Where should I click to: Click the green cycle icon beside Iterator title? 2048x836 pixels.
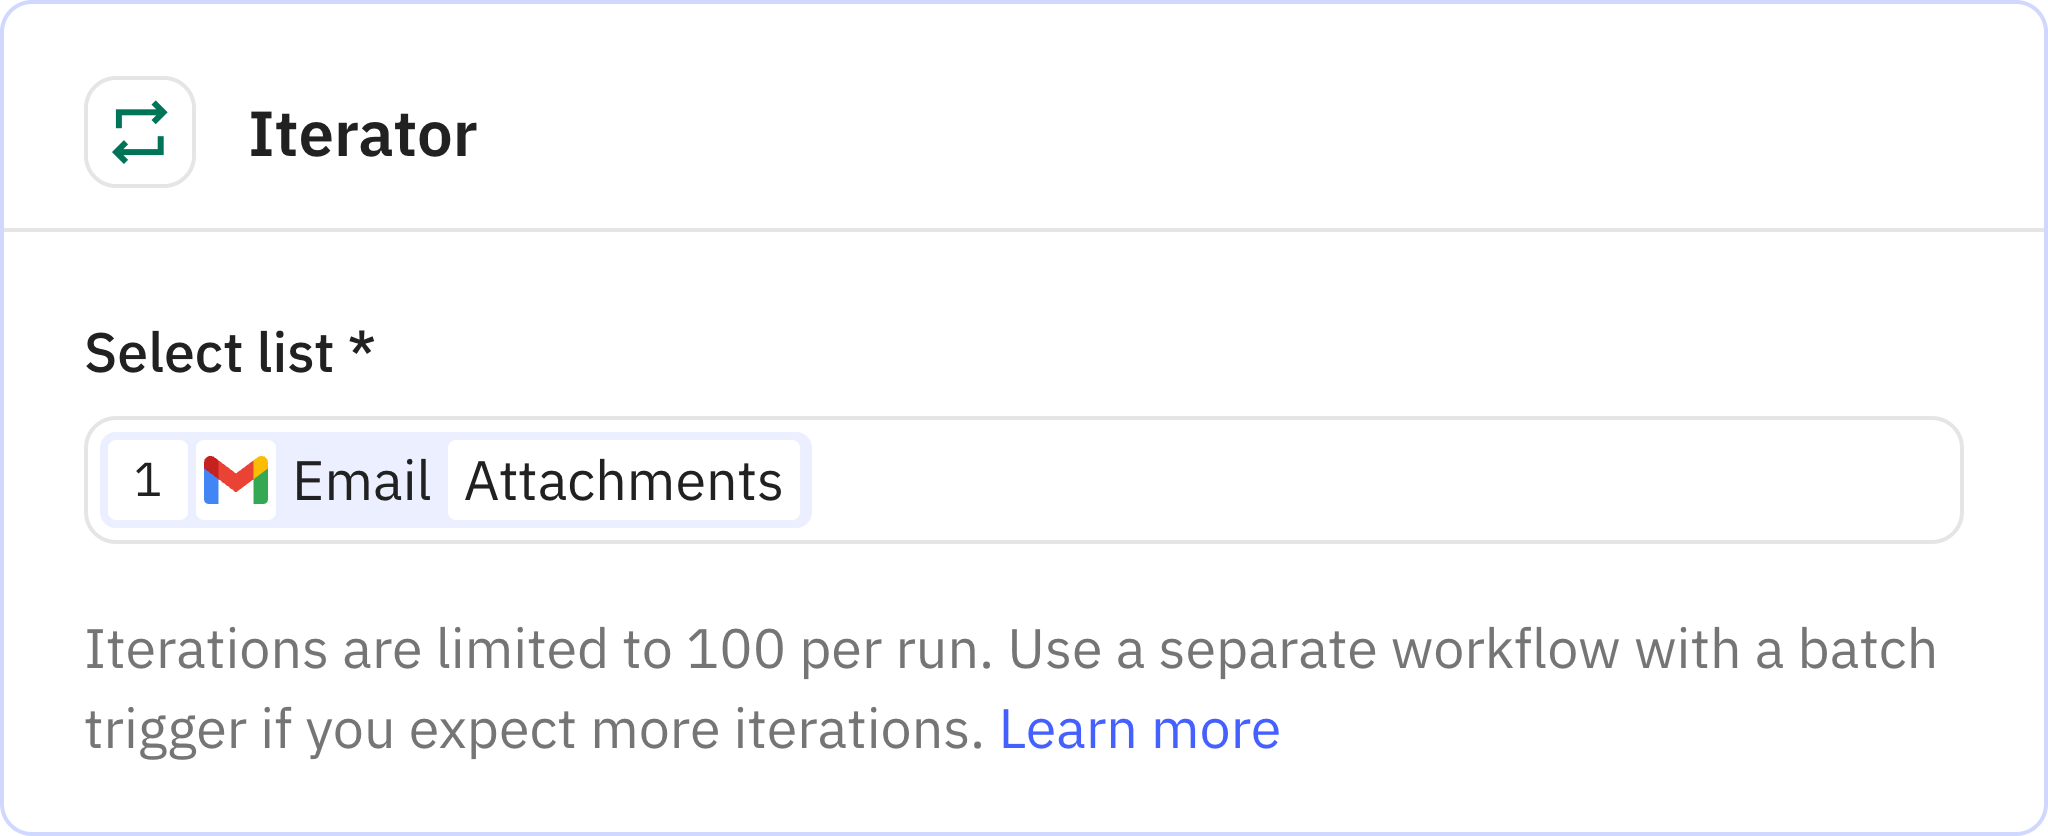[x=139, y=130]
